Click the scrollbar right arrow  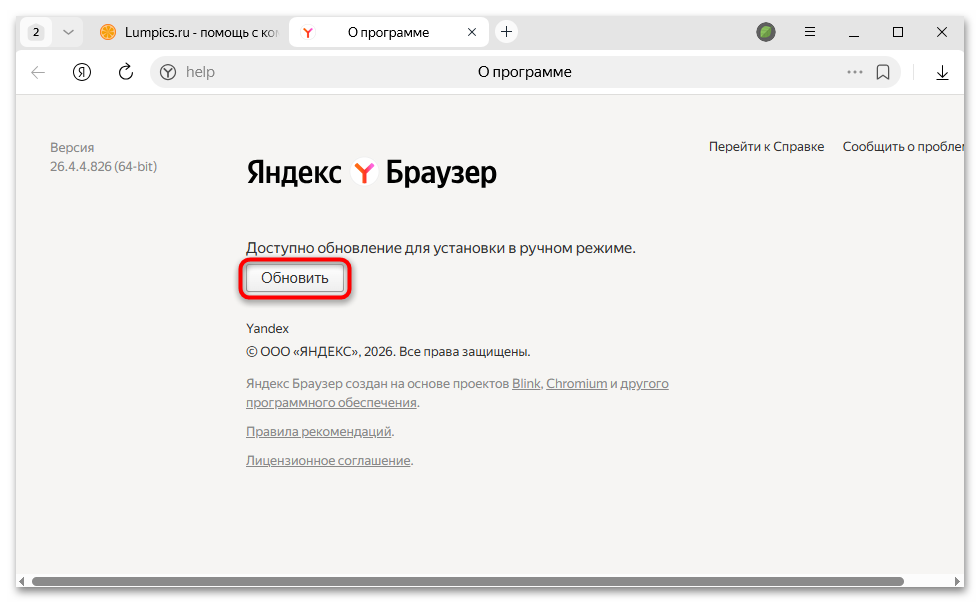tap(958, 581)
